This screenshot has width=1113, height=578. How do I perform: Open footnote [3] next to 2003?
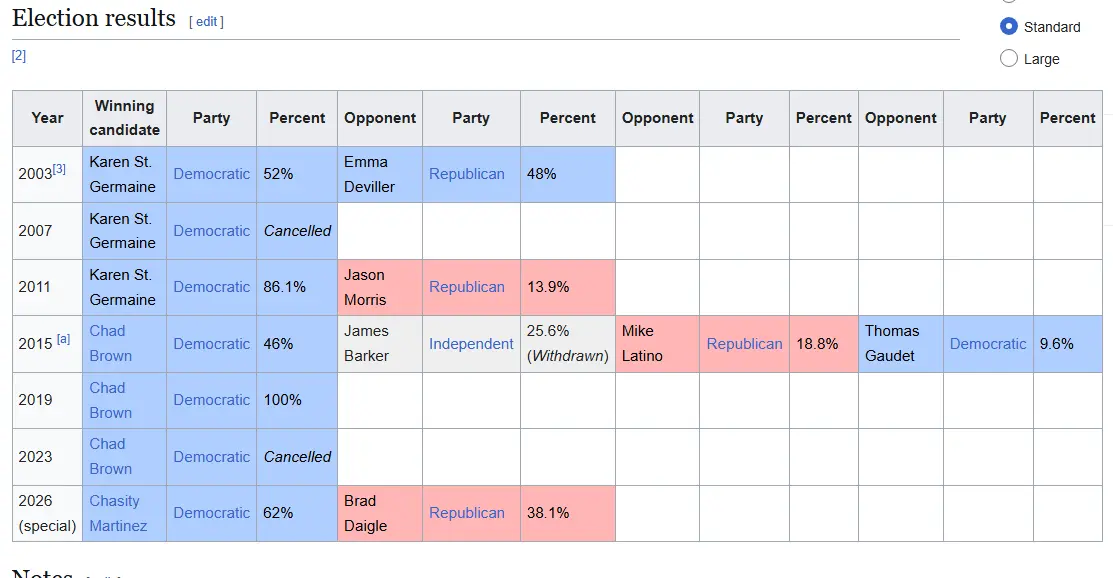60,169
